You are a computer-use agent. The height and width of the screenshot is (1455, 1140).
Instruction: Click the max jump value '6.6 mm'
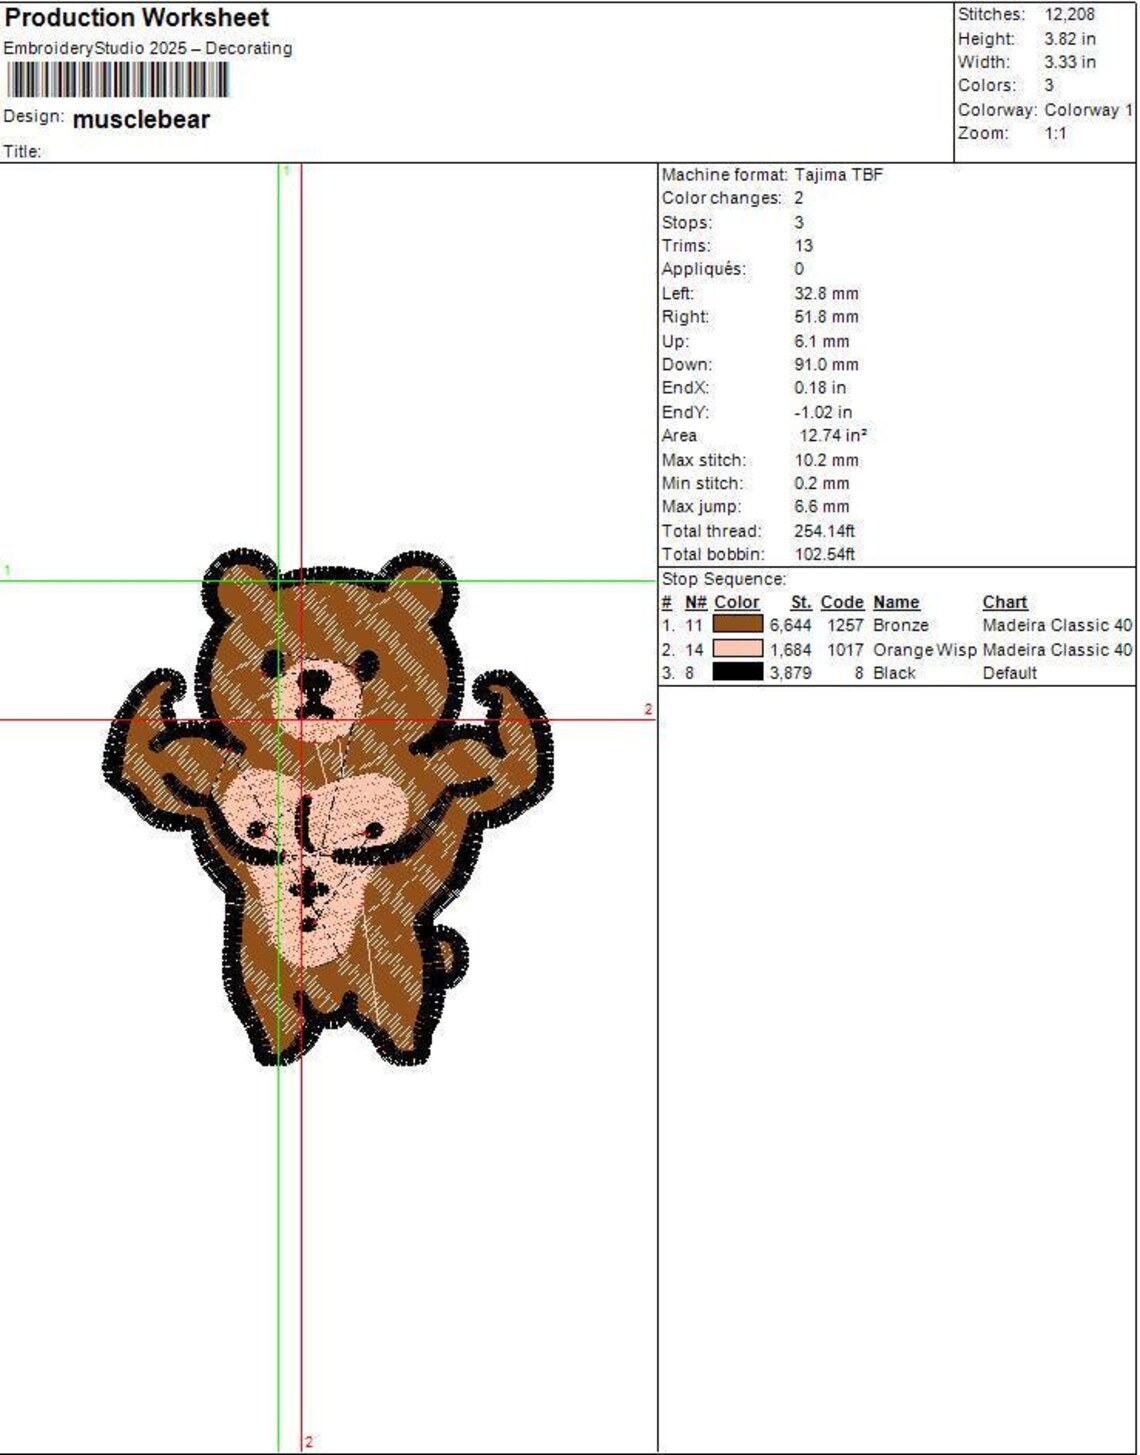pyautogui.click(x=821, y=507)
